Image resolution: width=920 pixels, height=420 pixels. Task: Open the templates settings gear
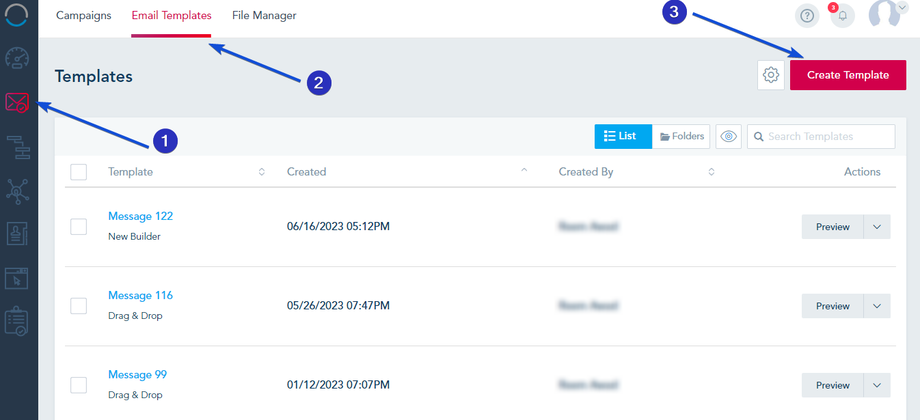(771, 75)
